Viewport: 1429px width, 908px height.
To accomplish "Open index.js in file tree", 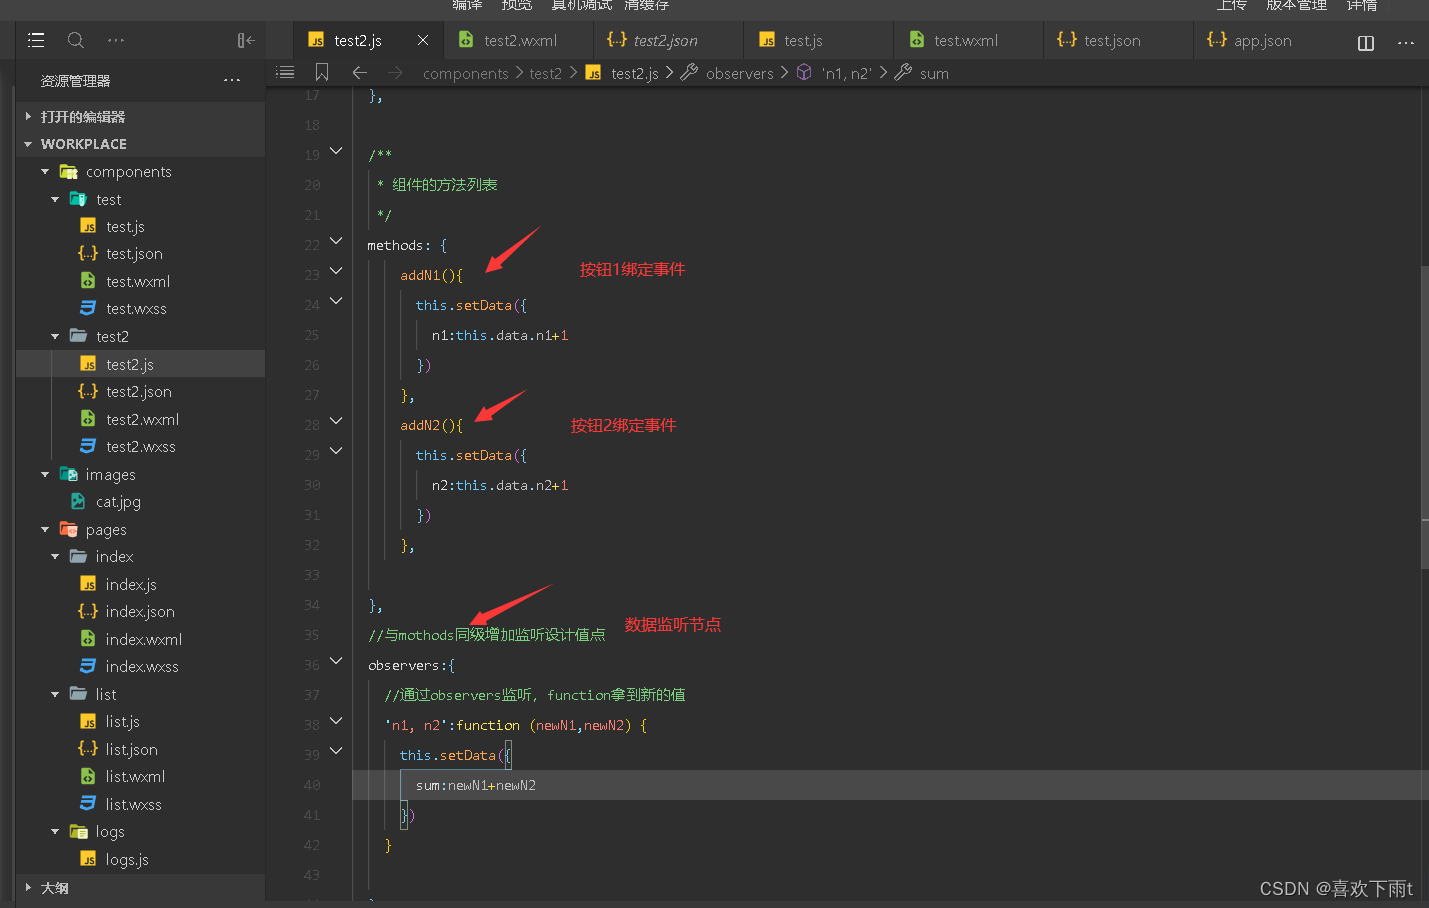I will pyautogui.click(x=140, y=584).
